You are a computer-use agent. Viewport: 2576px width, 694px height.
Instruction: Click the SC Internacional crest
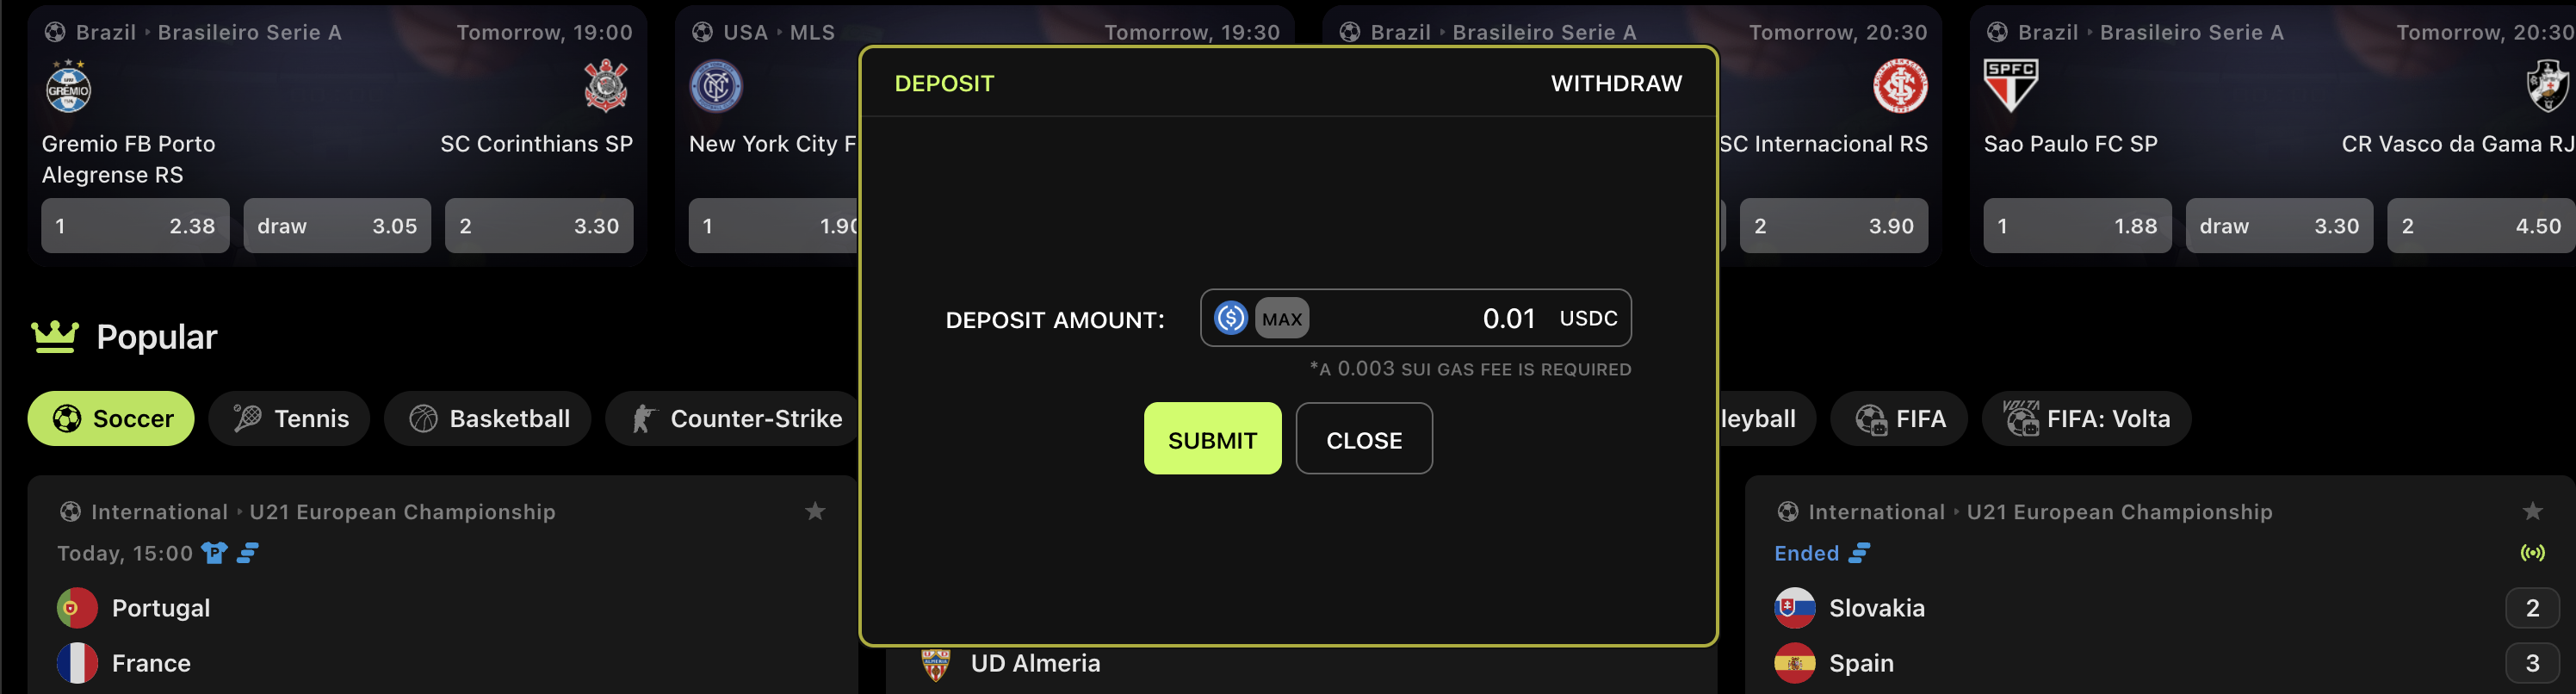[1899, 86]
